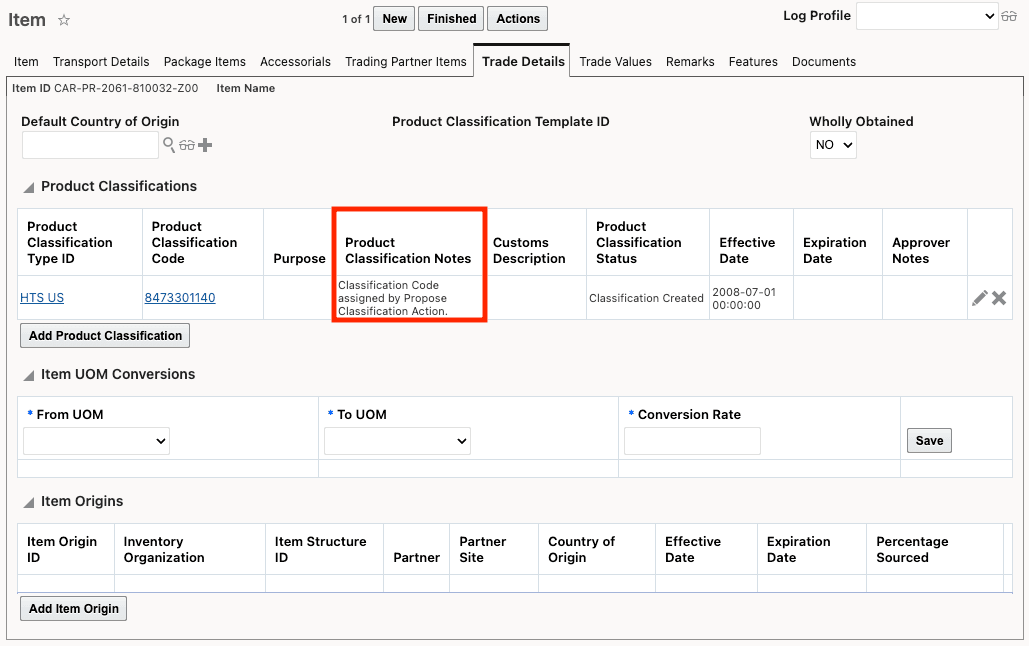
Task: Click the favorite star beside the Item title
Action: (x=62, y=18)
